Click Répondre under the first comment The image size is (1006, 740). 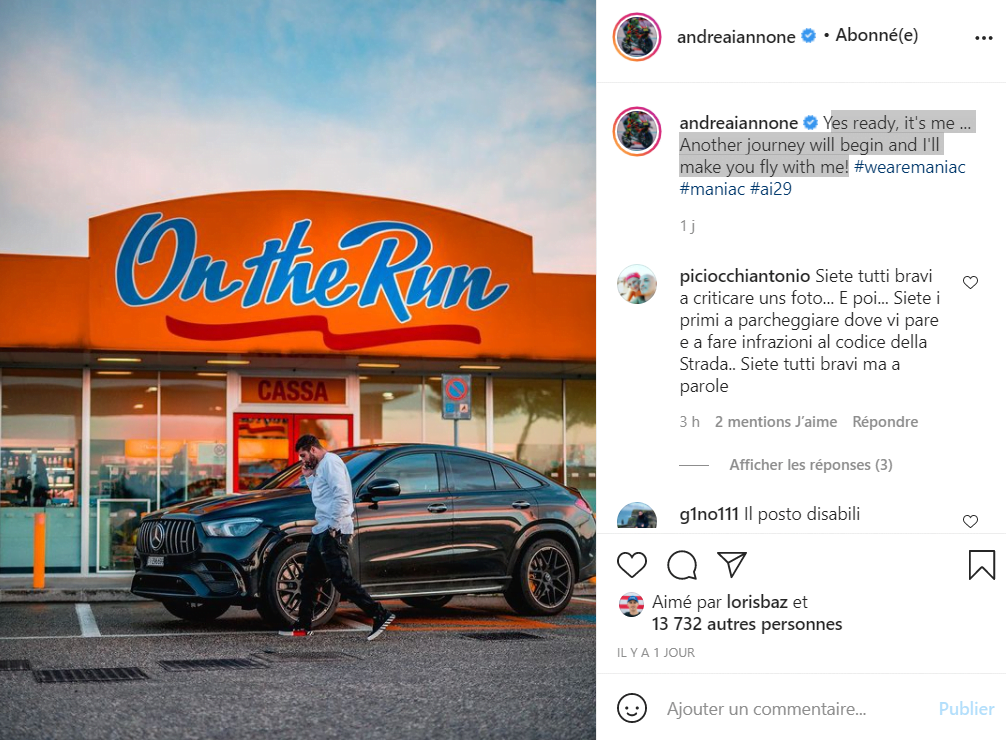tap(885, 422)
